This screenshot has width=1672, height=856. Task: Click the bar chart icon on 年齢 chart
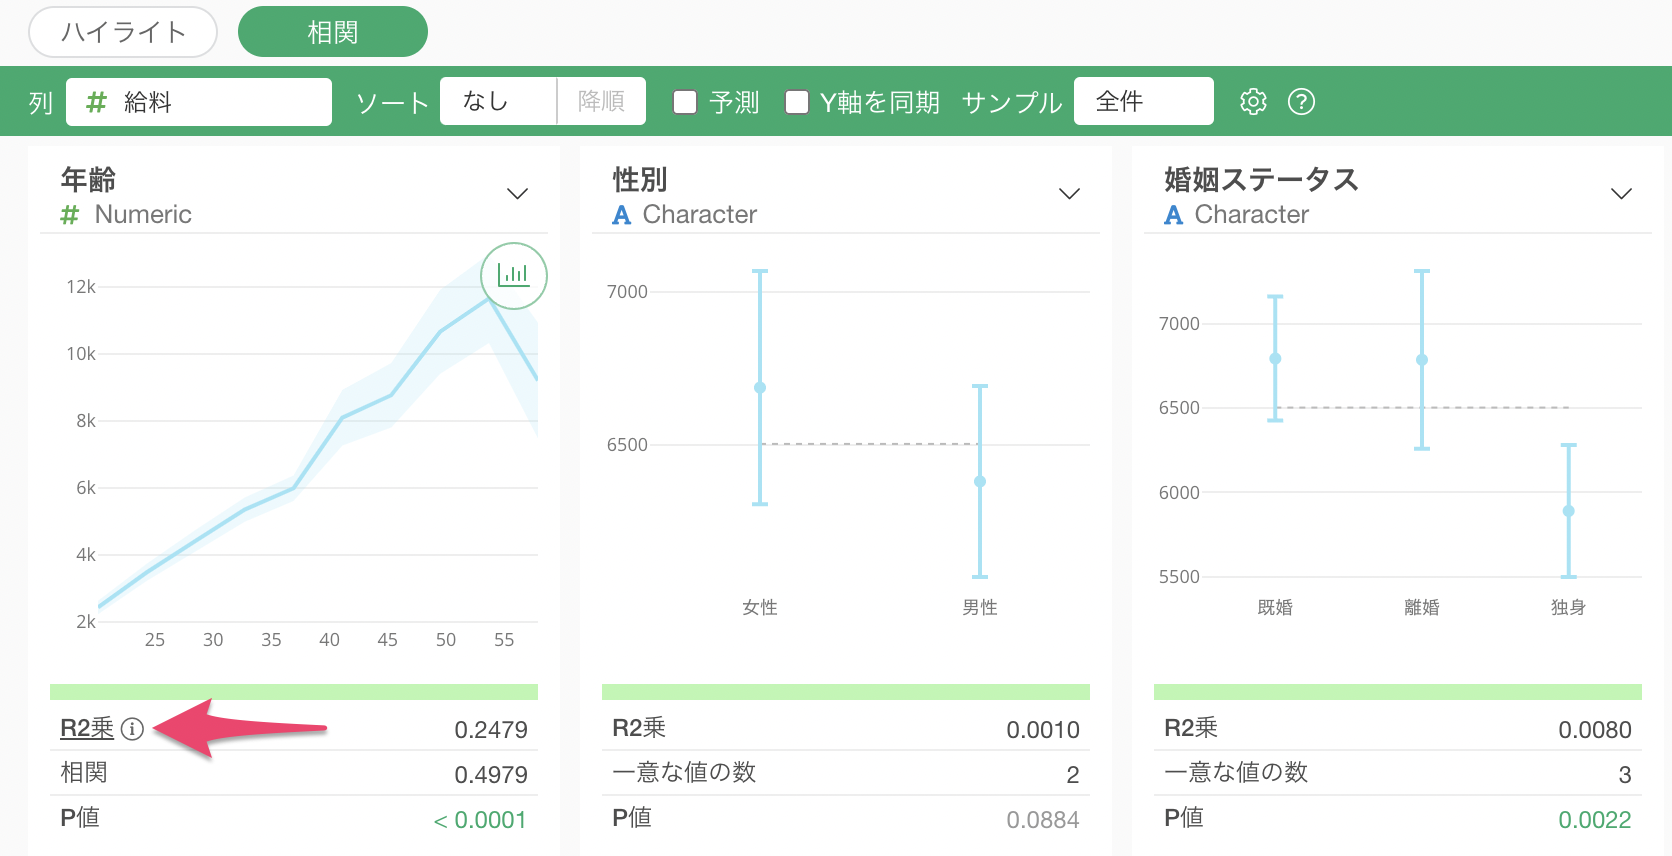514,275
